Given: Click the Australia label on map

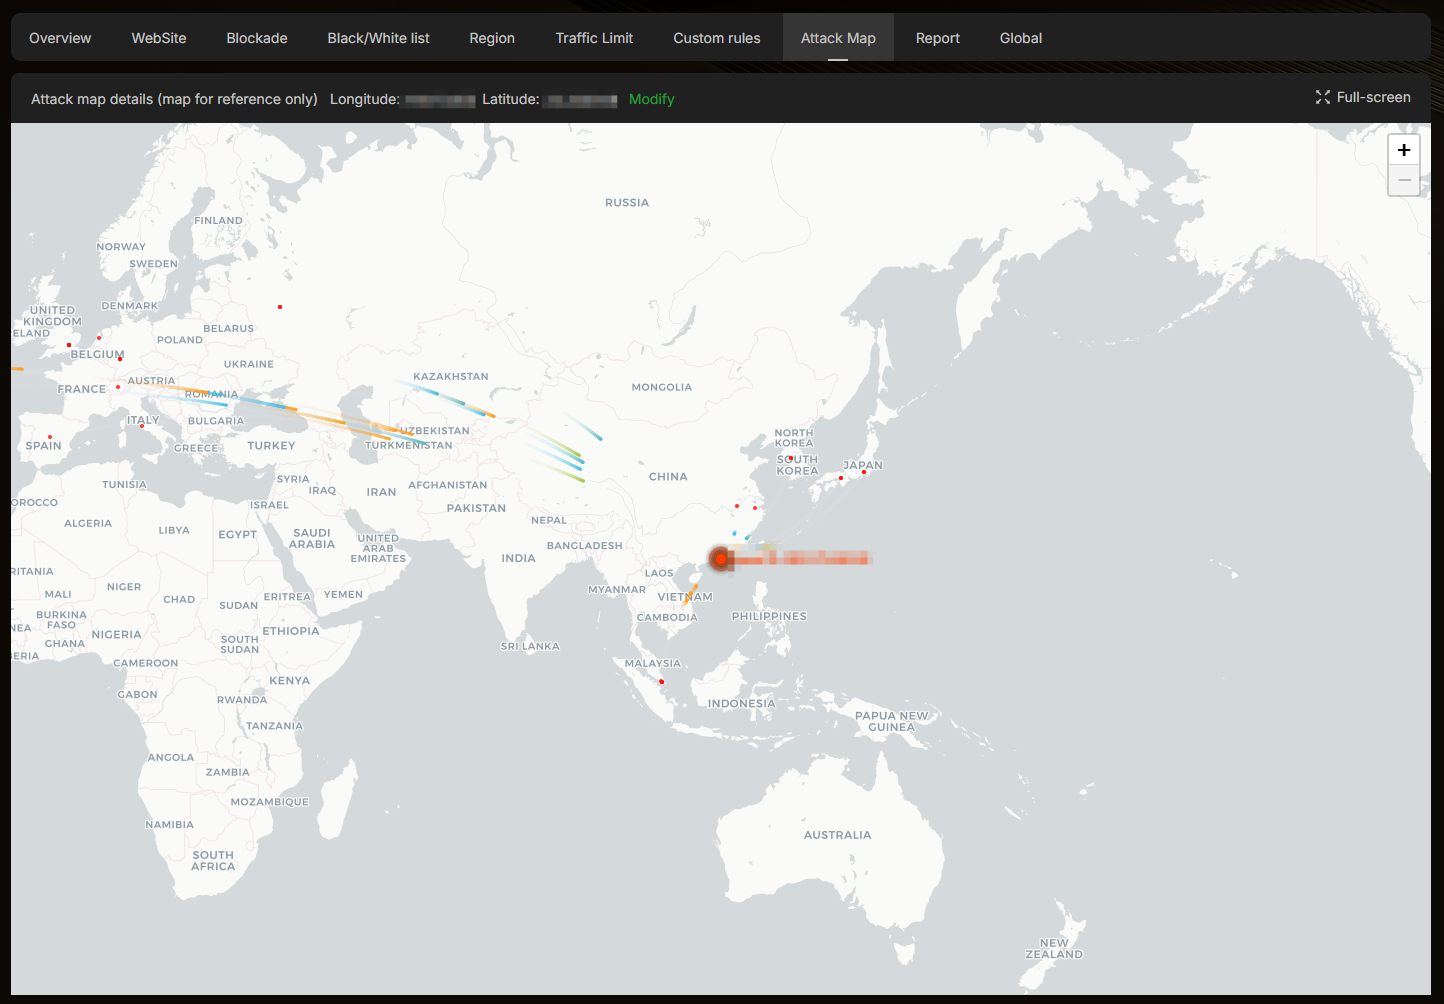Looking at the screenshot, I should [837, 835].
